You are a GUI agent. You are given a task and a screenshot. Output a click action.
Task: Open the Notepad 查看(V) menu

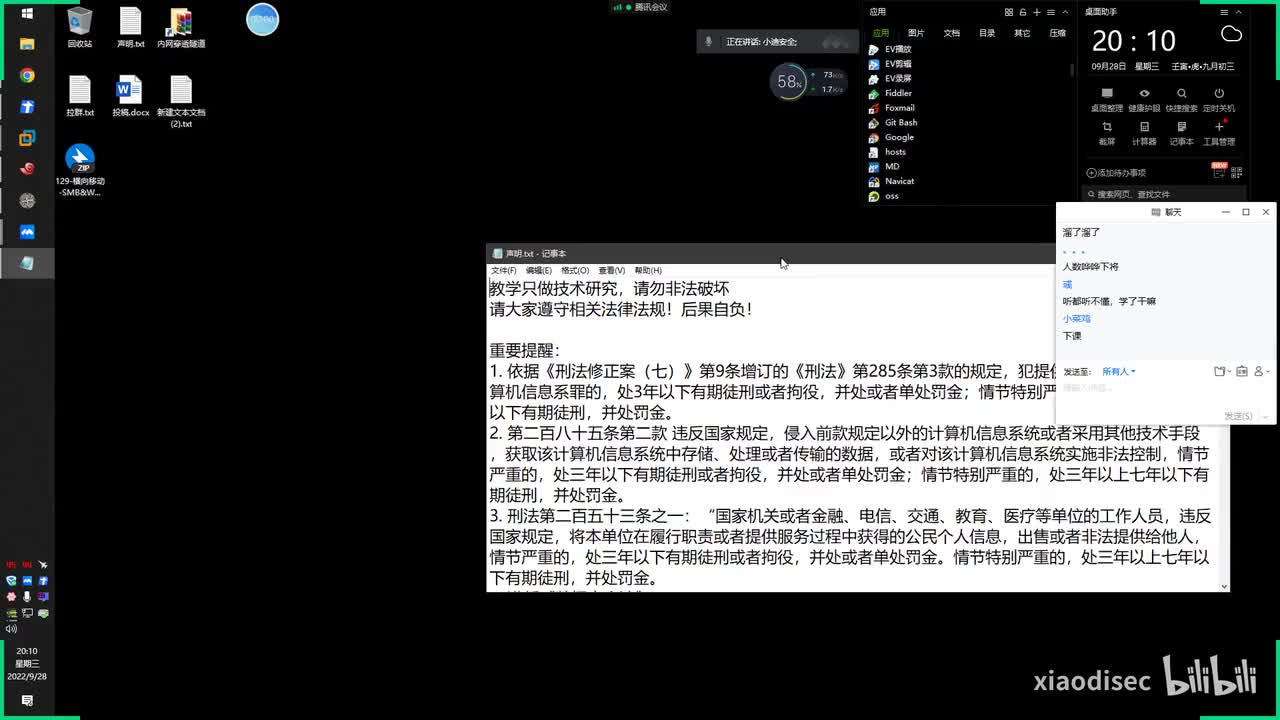coord(611,270)
